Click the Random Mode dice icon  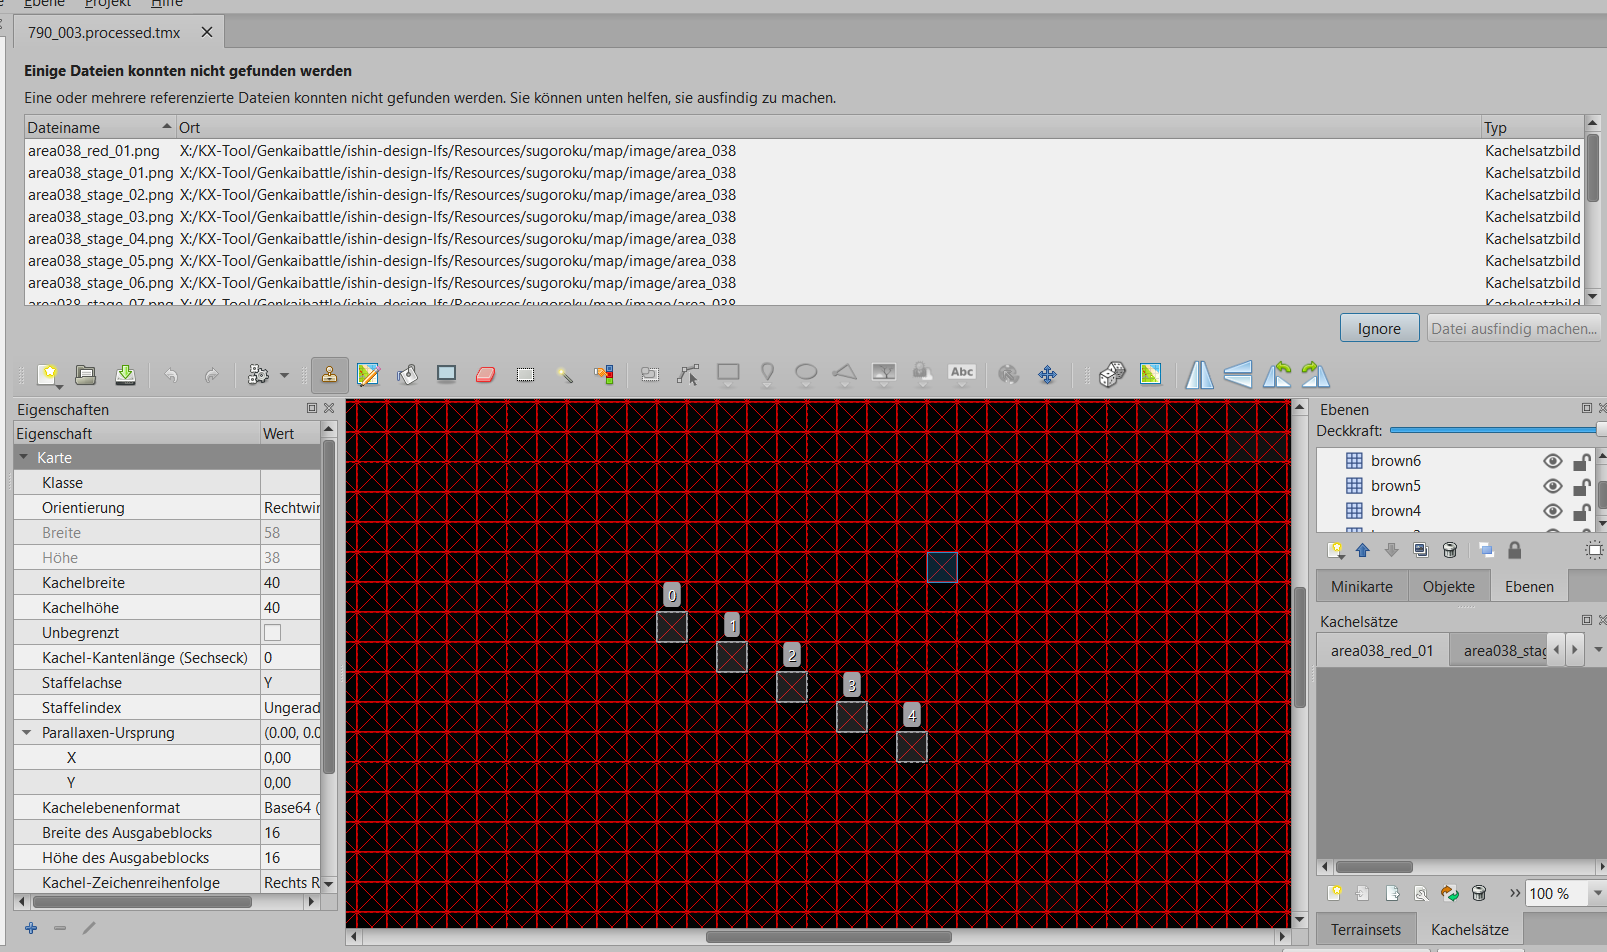[1112, 375]
